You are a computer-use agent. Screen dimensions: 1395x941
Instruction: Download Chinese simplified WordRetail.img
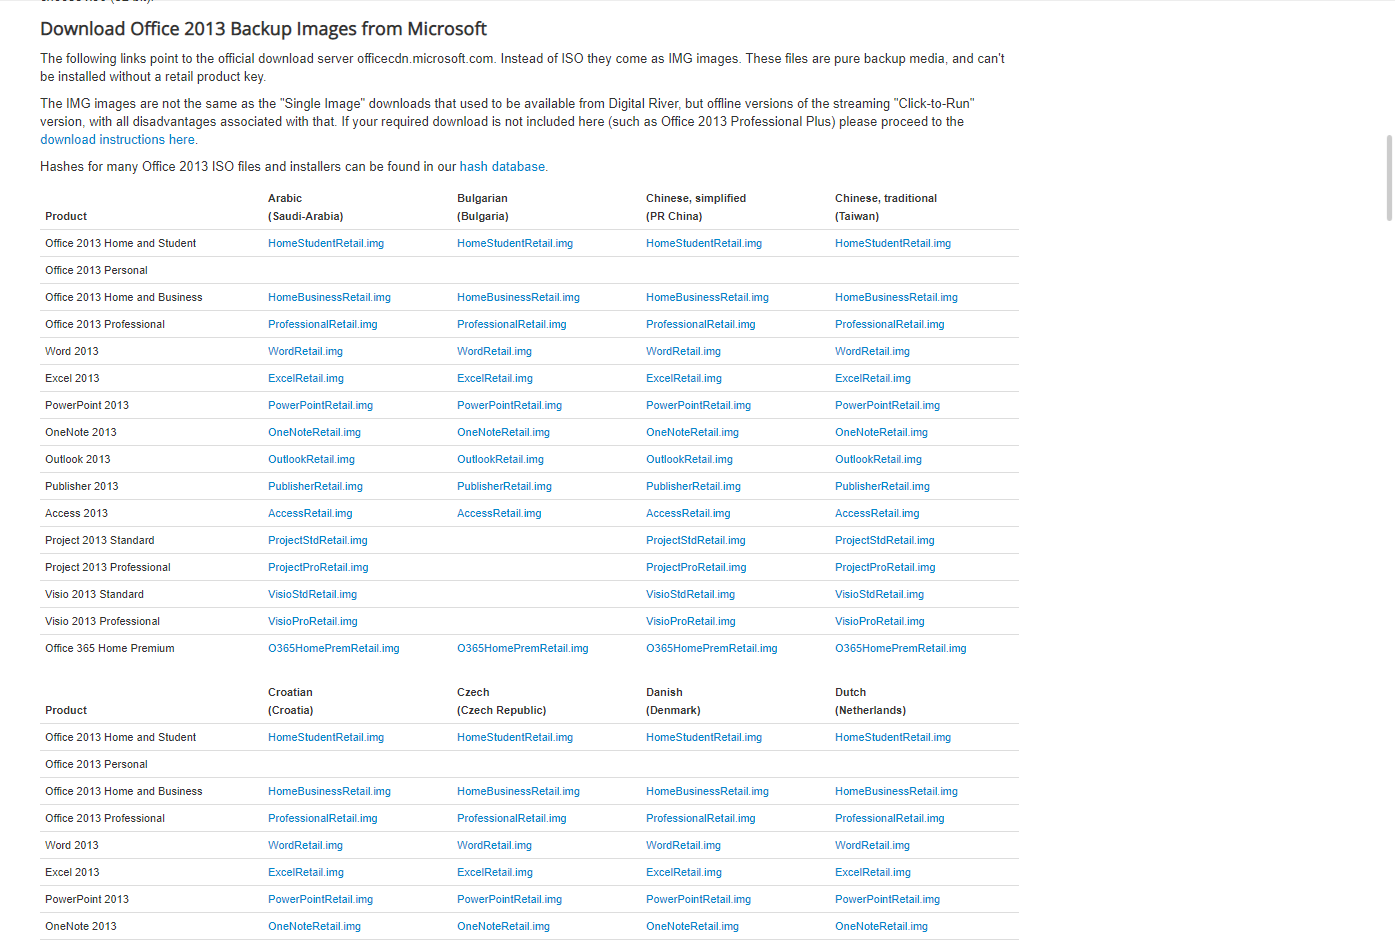[683, 352]
